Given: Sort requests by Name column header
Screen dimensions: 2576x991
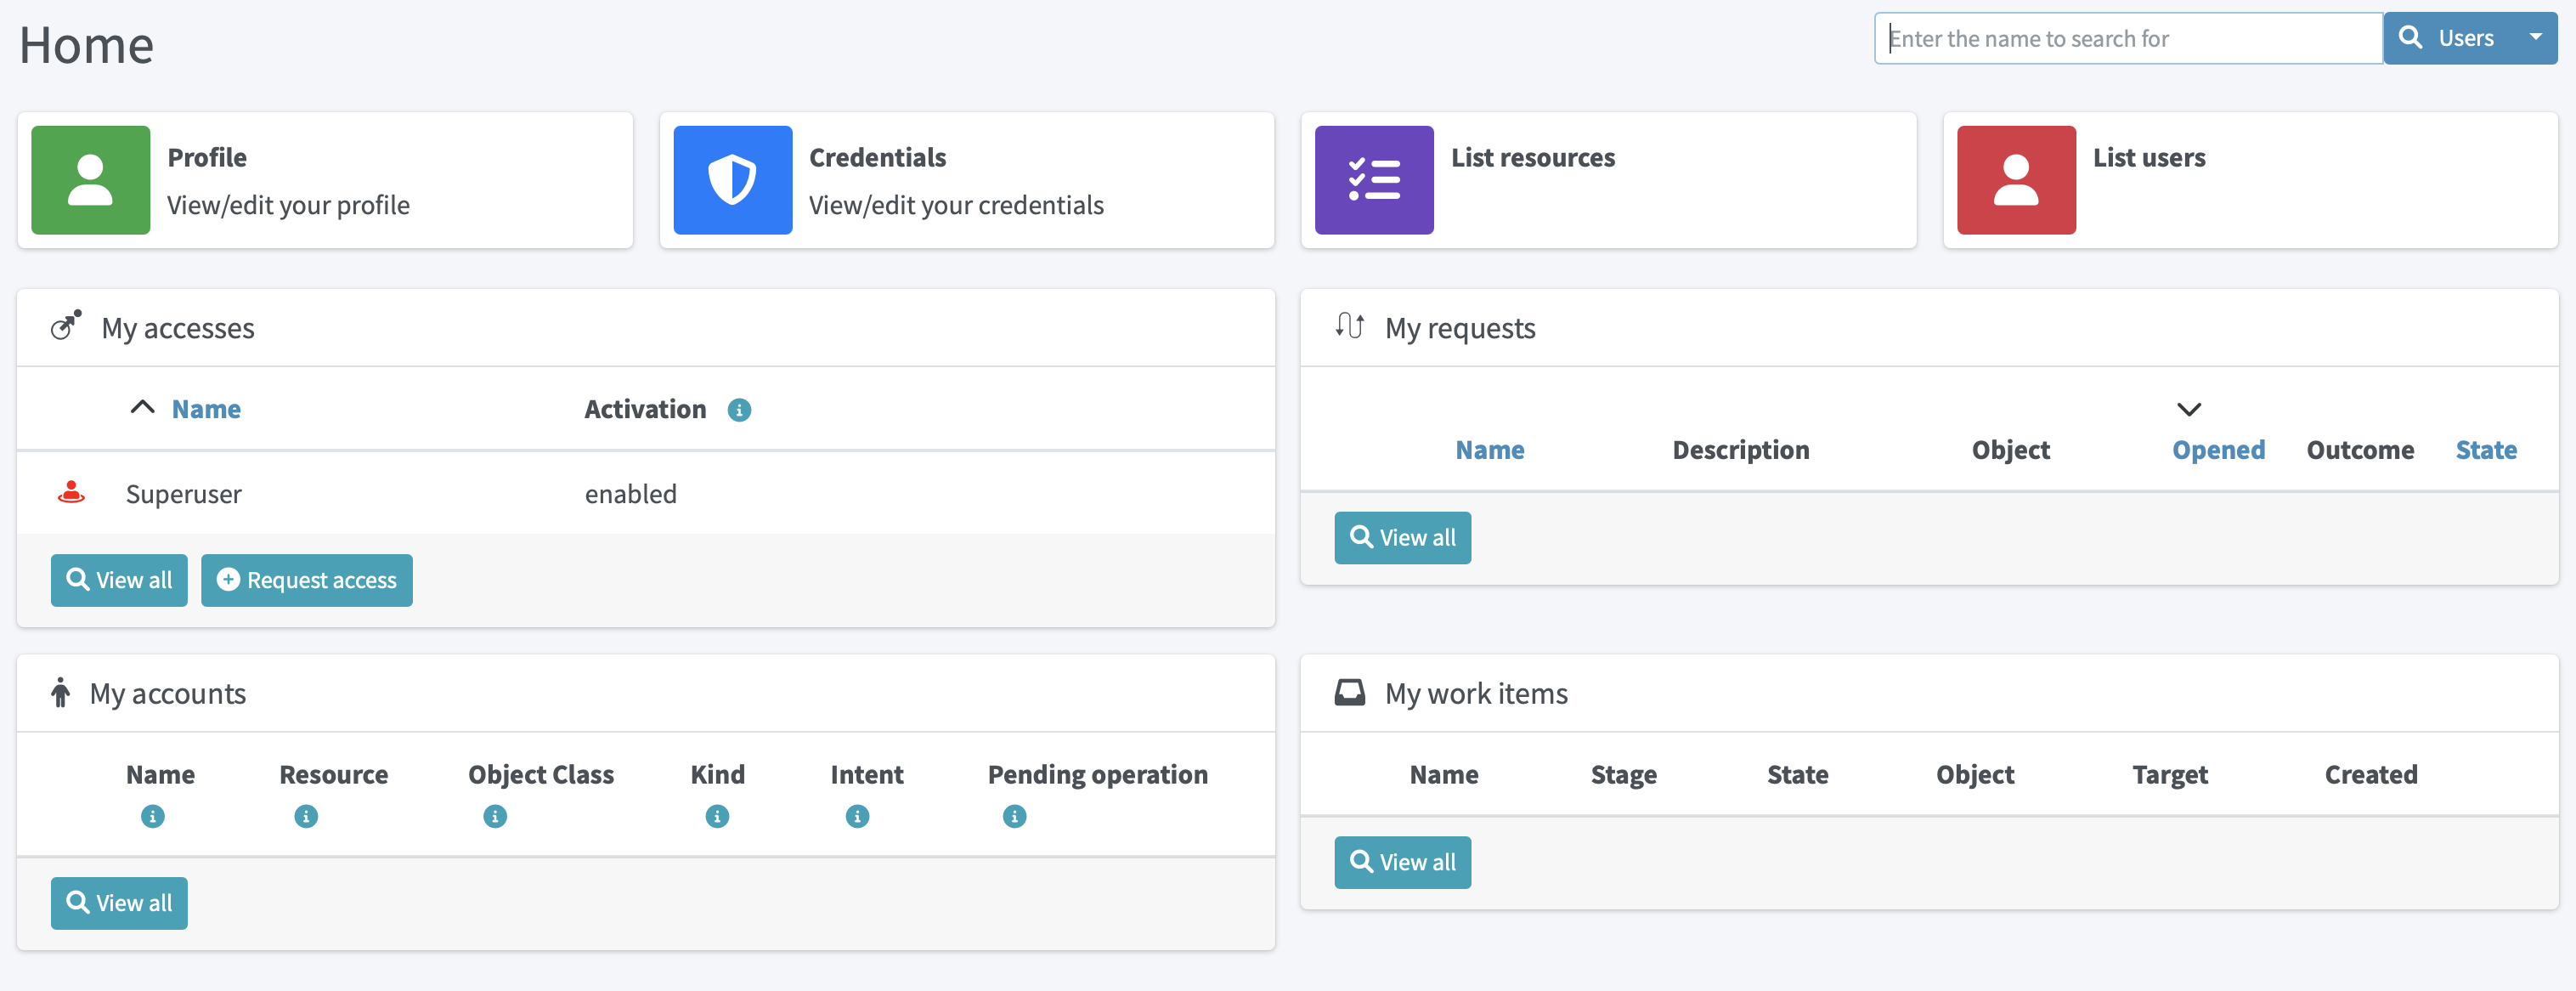Looking at the screenshot, I should click(1489, 450).
